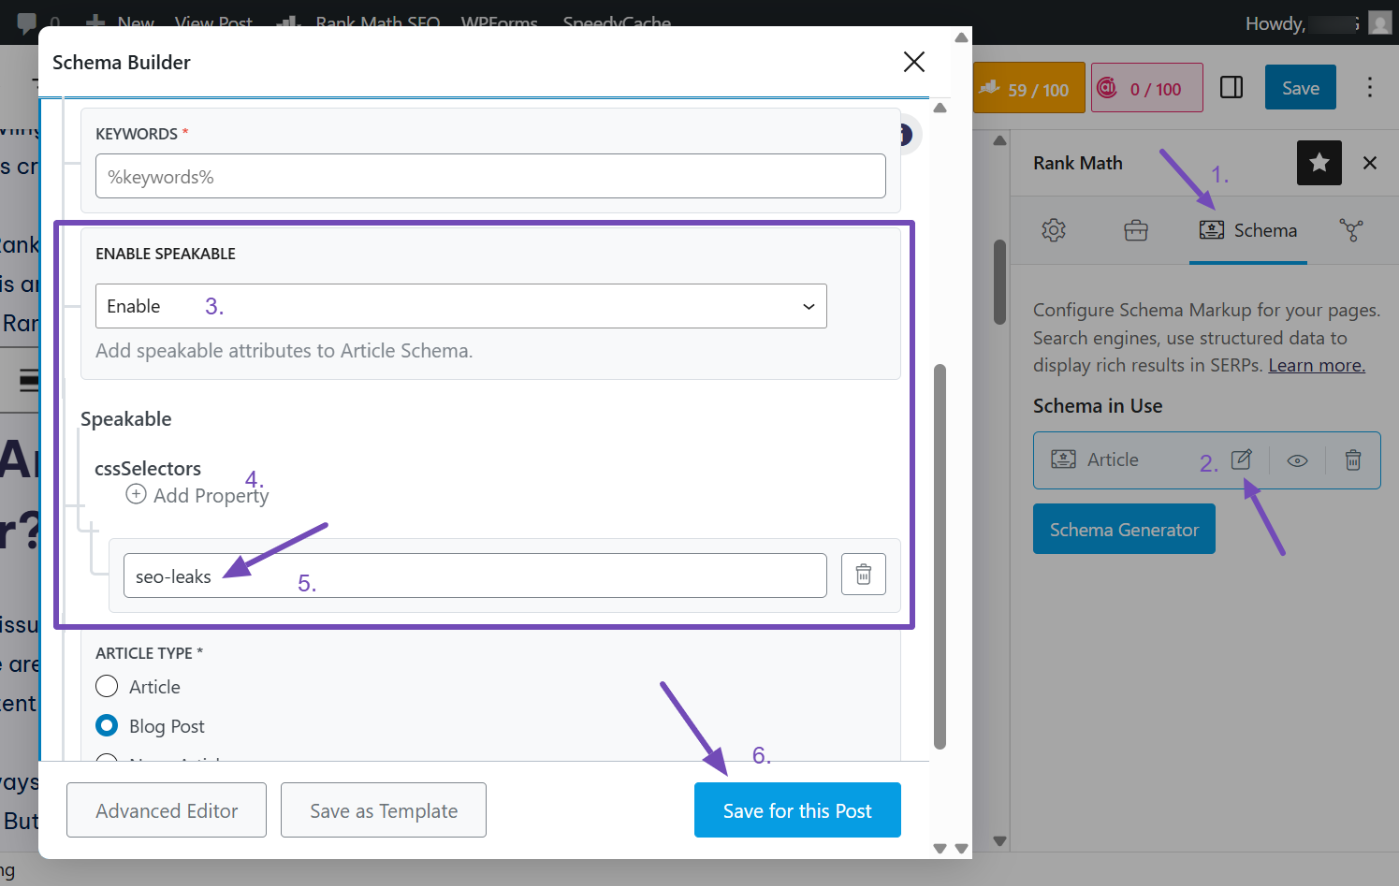Viewport: 1399px width, 886px height.
Task: Select the Blog Post radio button
Action: [106, 725]
